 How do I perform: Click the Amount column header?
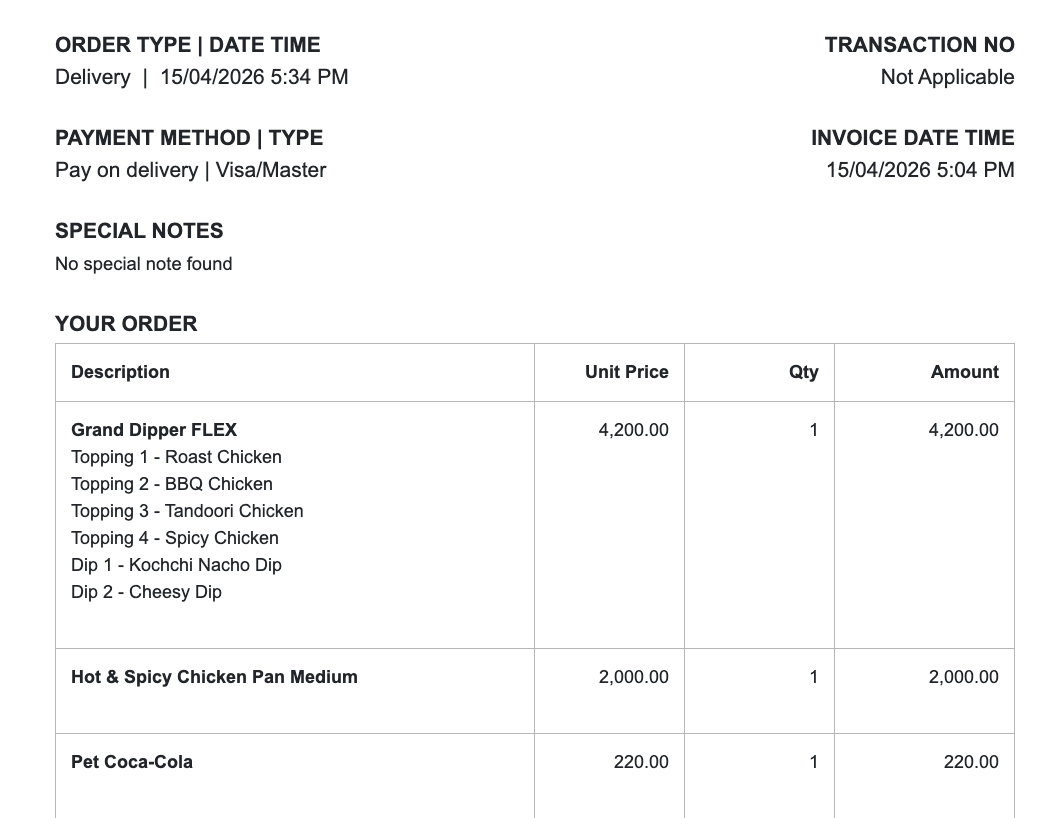964,372
